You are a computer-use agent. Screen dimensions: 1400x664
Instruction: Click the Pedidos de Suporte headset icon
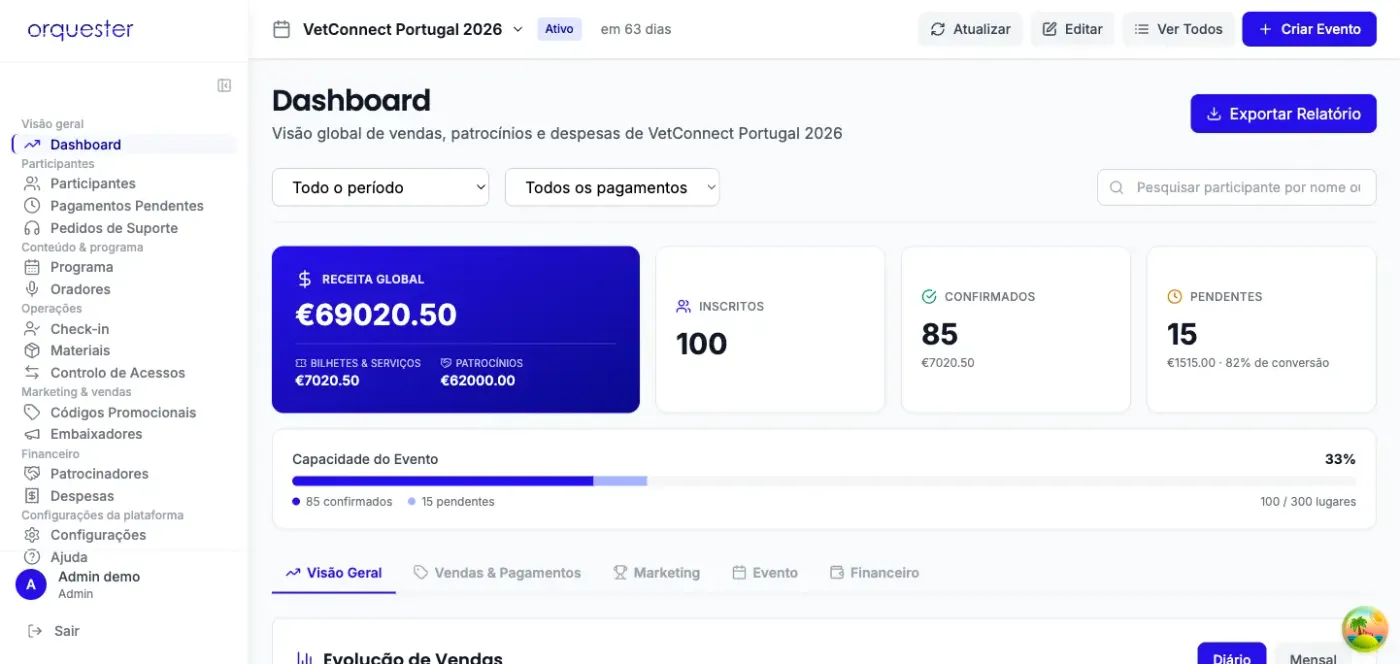(x=32, y=228)
